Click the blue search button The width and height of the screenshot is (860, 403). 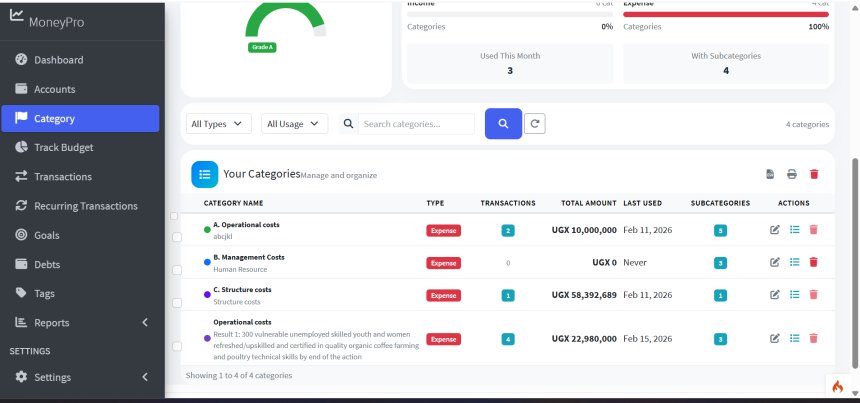[x=503, y=124]
